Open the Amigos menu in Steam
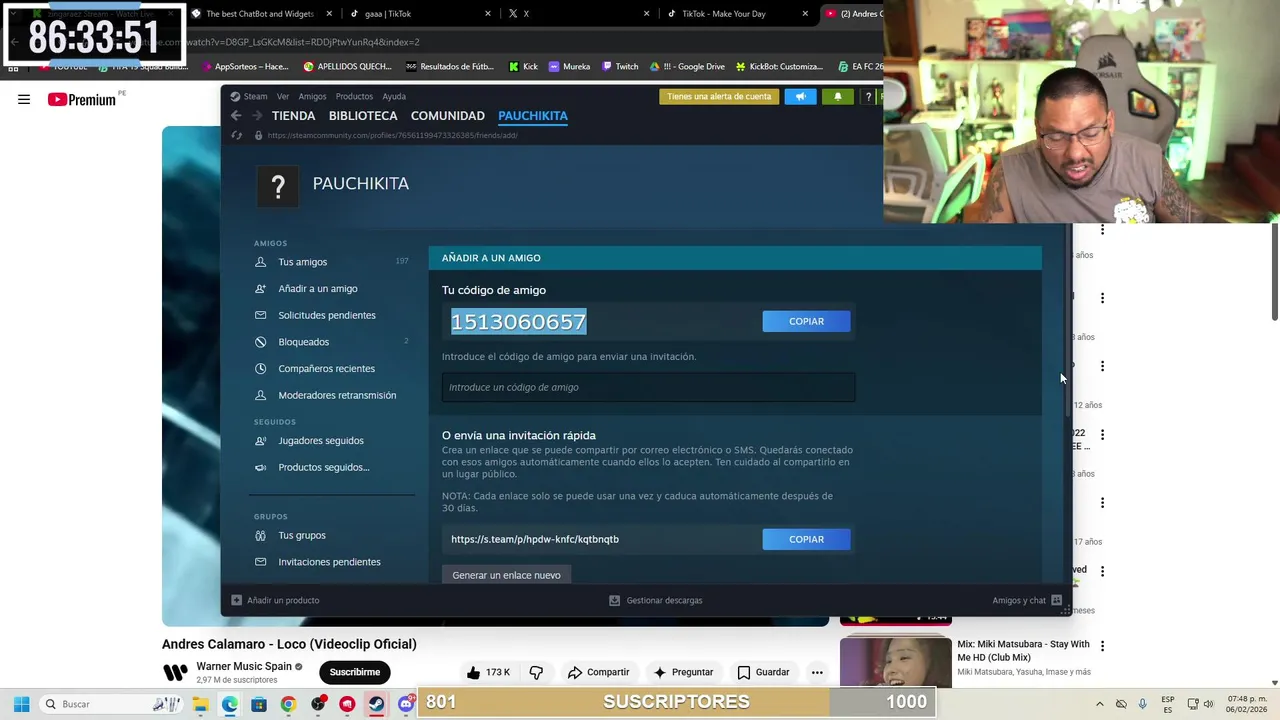 tap(312, 96)
